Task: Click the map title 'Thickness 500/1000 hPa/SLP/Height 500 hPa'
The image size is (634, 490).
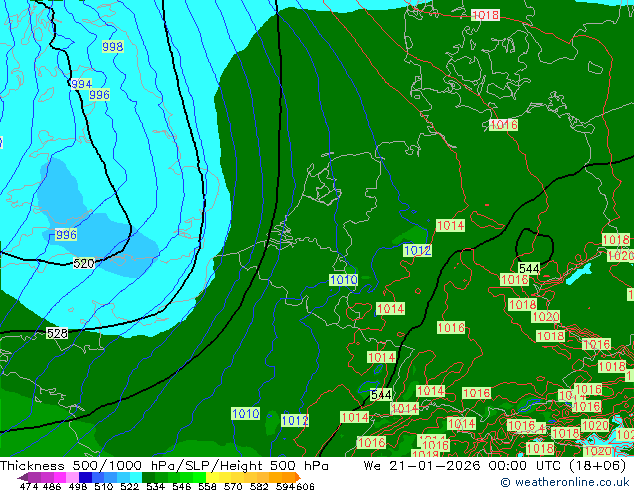Action: point(164,466)
